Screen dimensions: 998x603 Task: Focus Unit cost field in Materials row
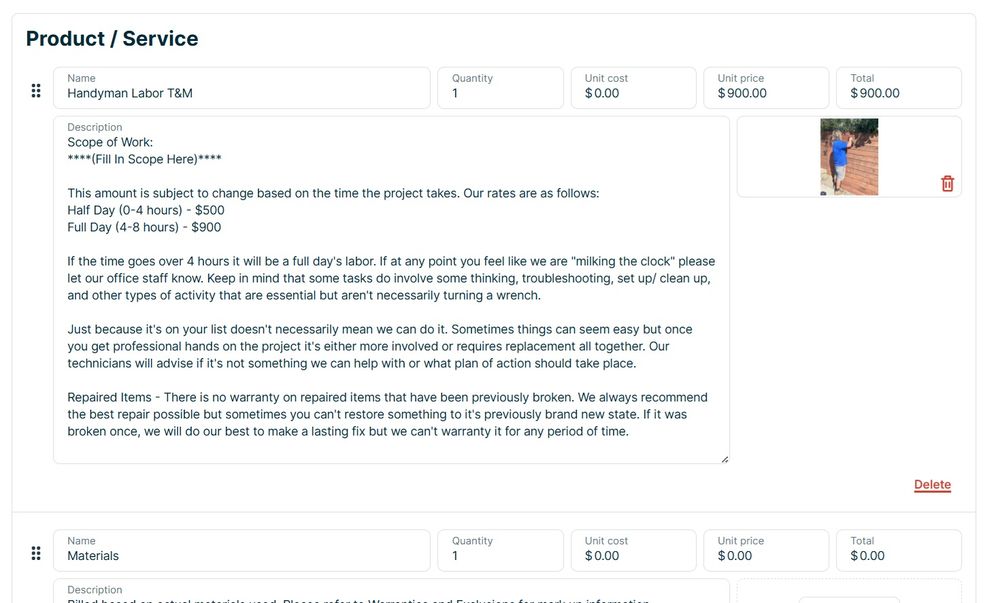pos(633,556)
